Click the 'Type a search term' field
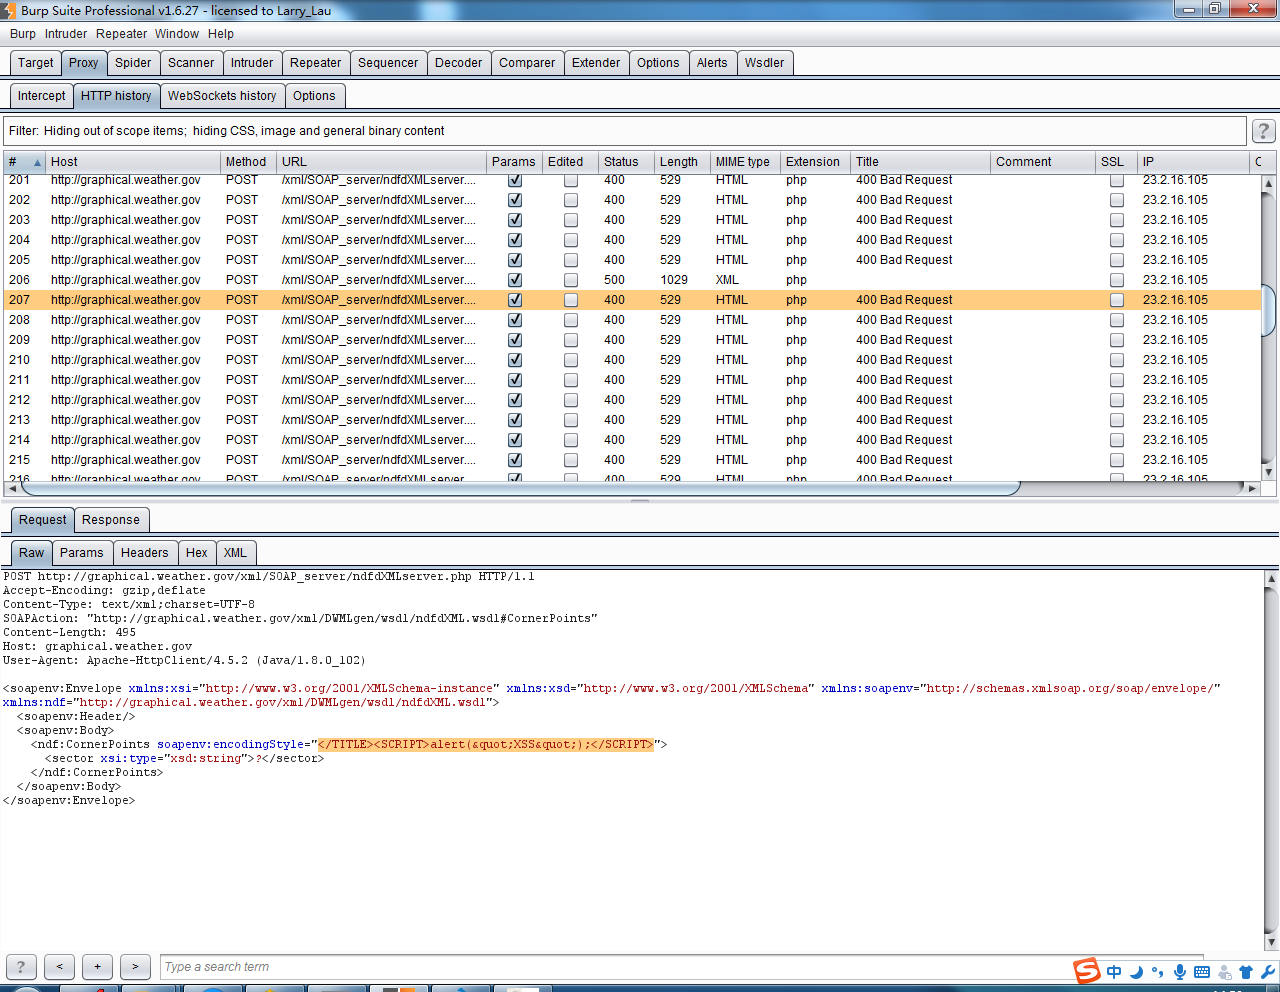Viewport: 1280px width, 992px height. [x=682, y=967]
